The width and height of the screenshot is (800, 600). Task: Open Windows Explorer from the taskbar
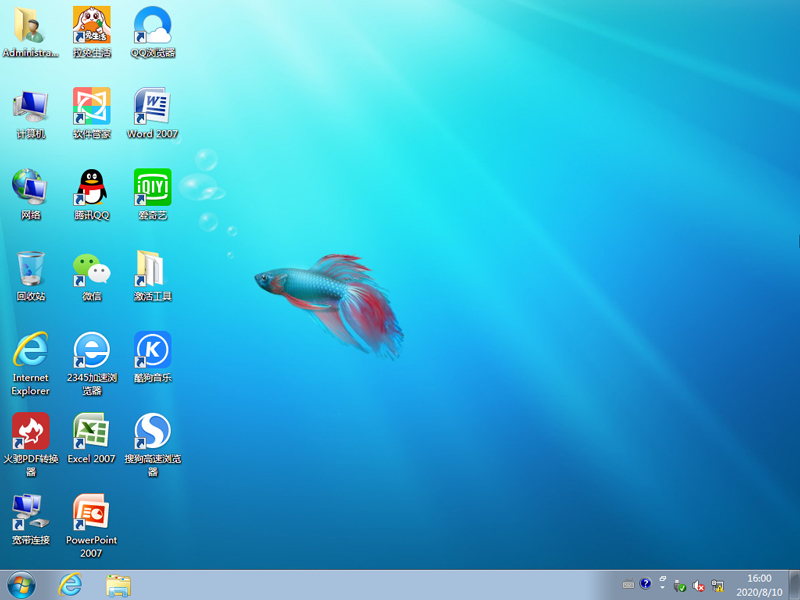click(x=118, y=586)
